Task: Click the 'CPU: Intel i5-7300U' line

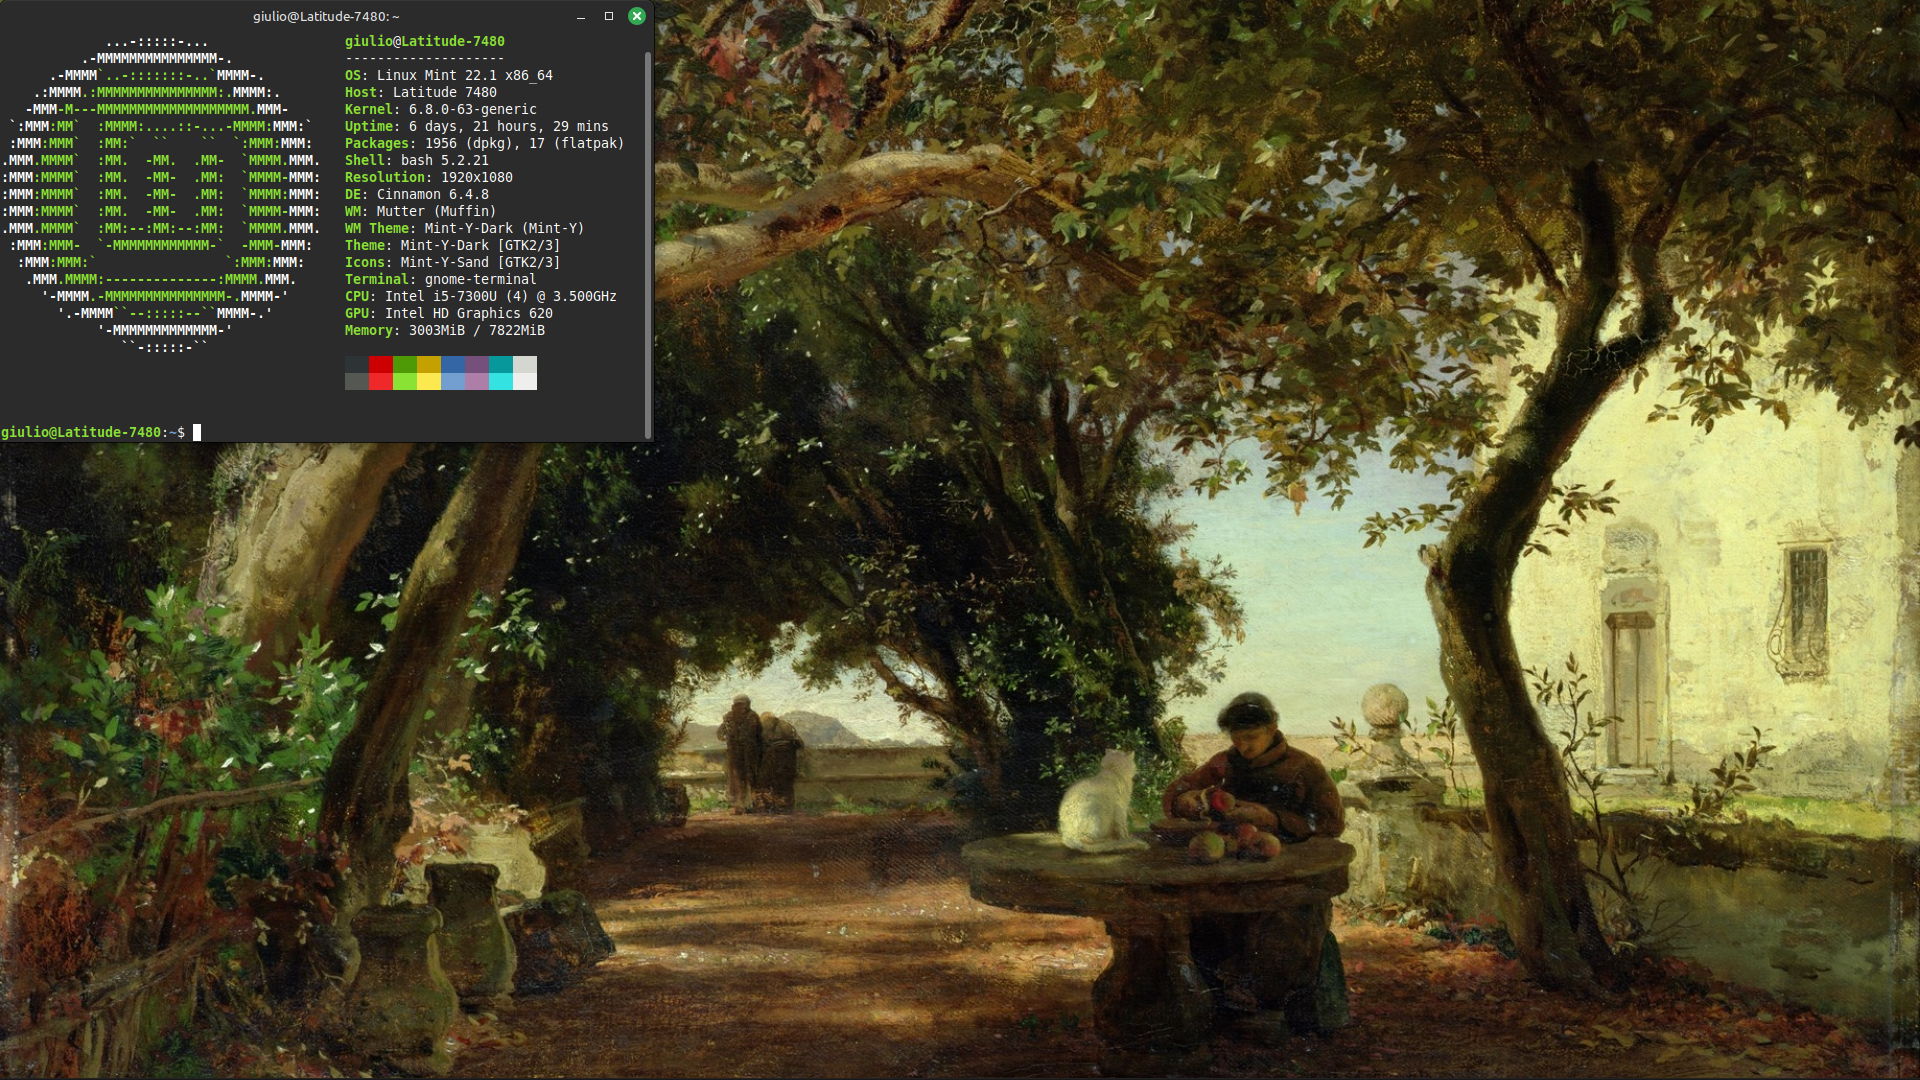Action: click(x=480, y=296)
